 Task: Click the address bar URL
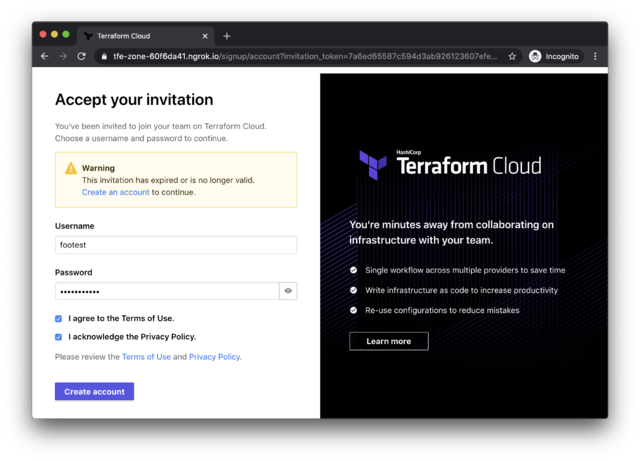click(300, 57)
